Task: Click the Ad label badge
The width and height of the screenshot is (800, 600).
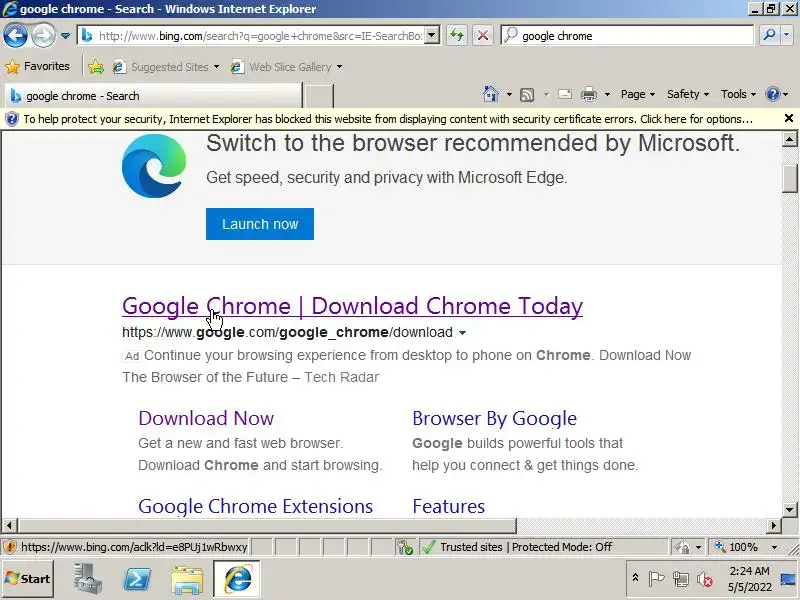Action: [132, 356]
